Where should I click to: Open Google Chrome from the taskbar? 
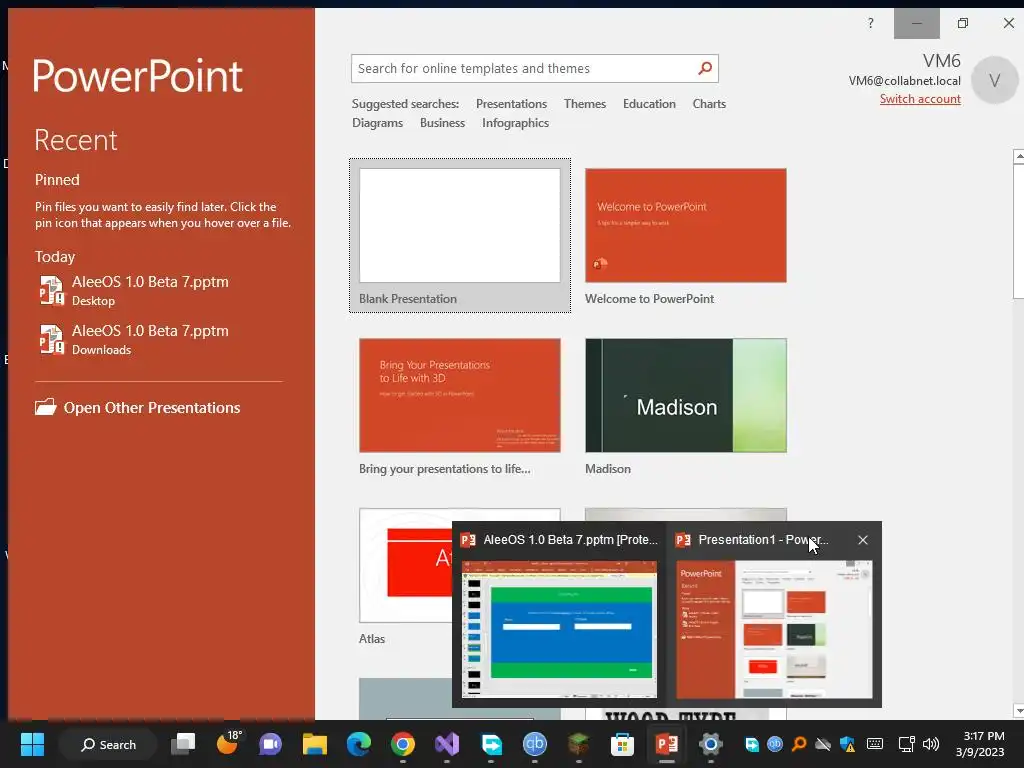click(403, 744)
